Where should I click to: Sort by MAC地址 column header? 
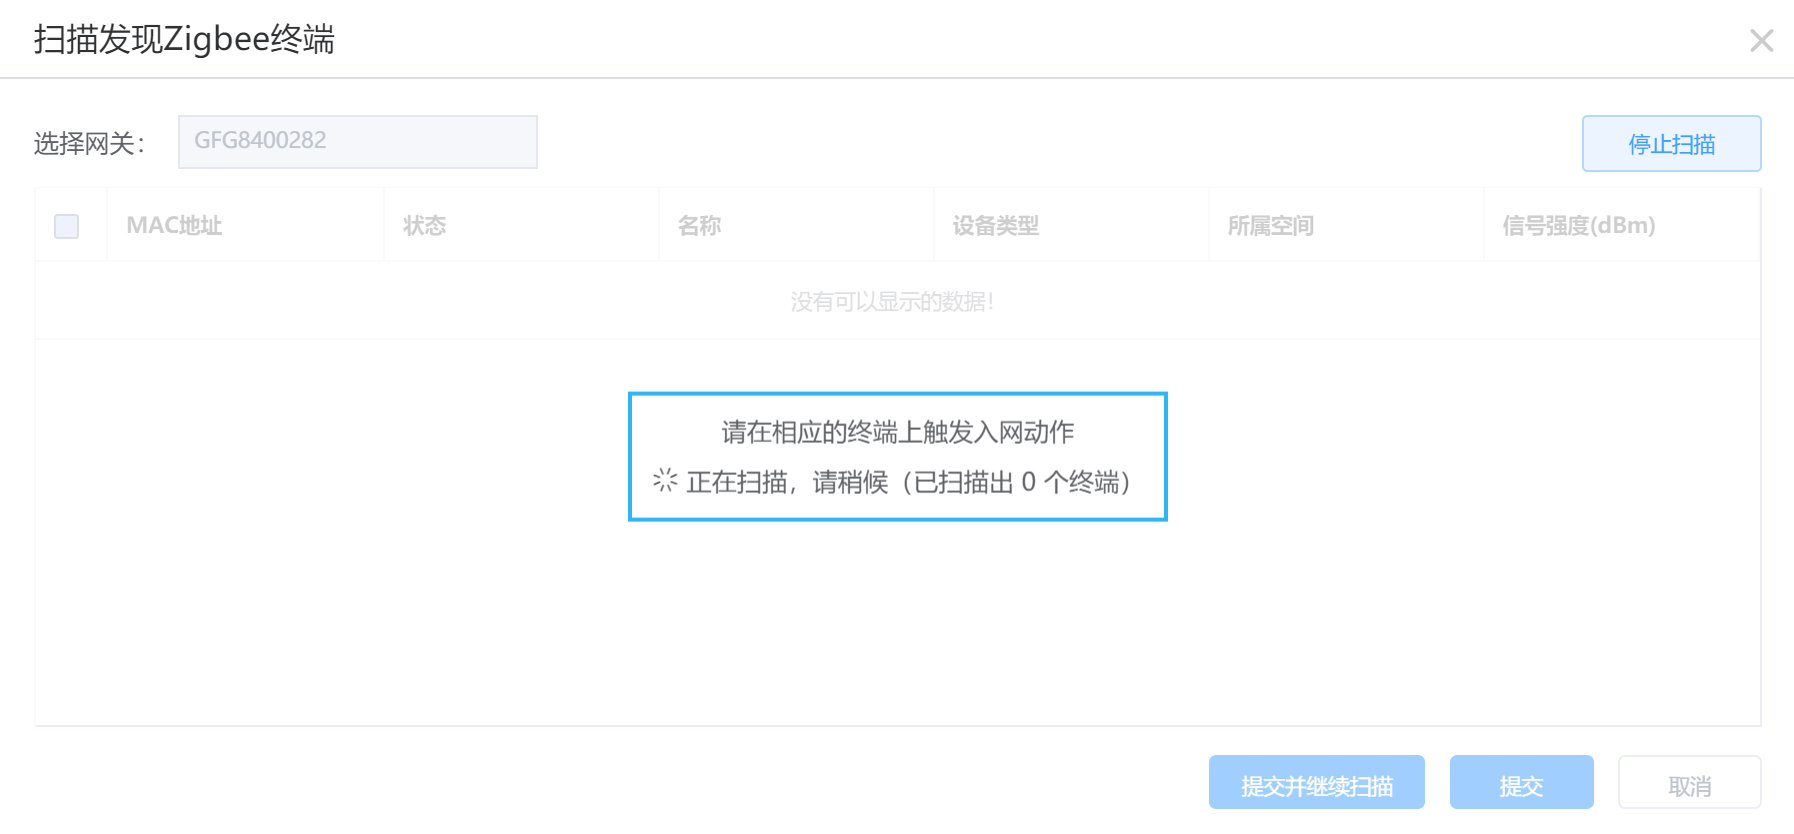[174, 226]
